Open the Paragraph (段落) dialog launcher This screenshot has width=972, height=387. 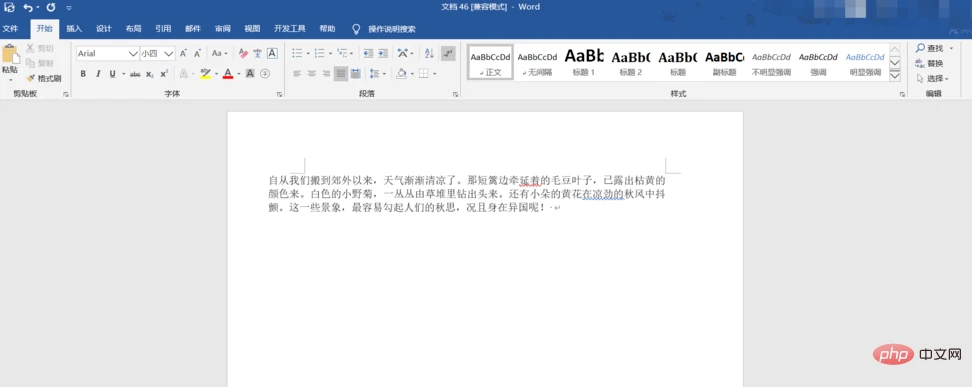click(456, 94)
